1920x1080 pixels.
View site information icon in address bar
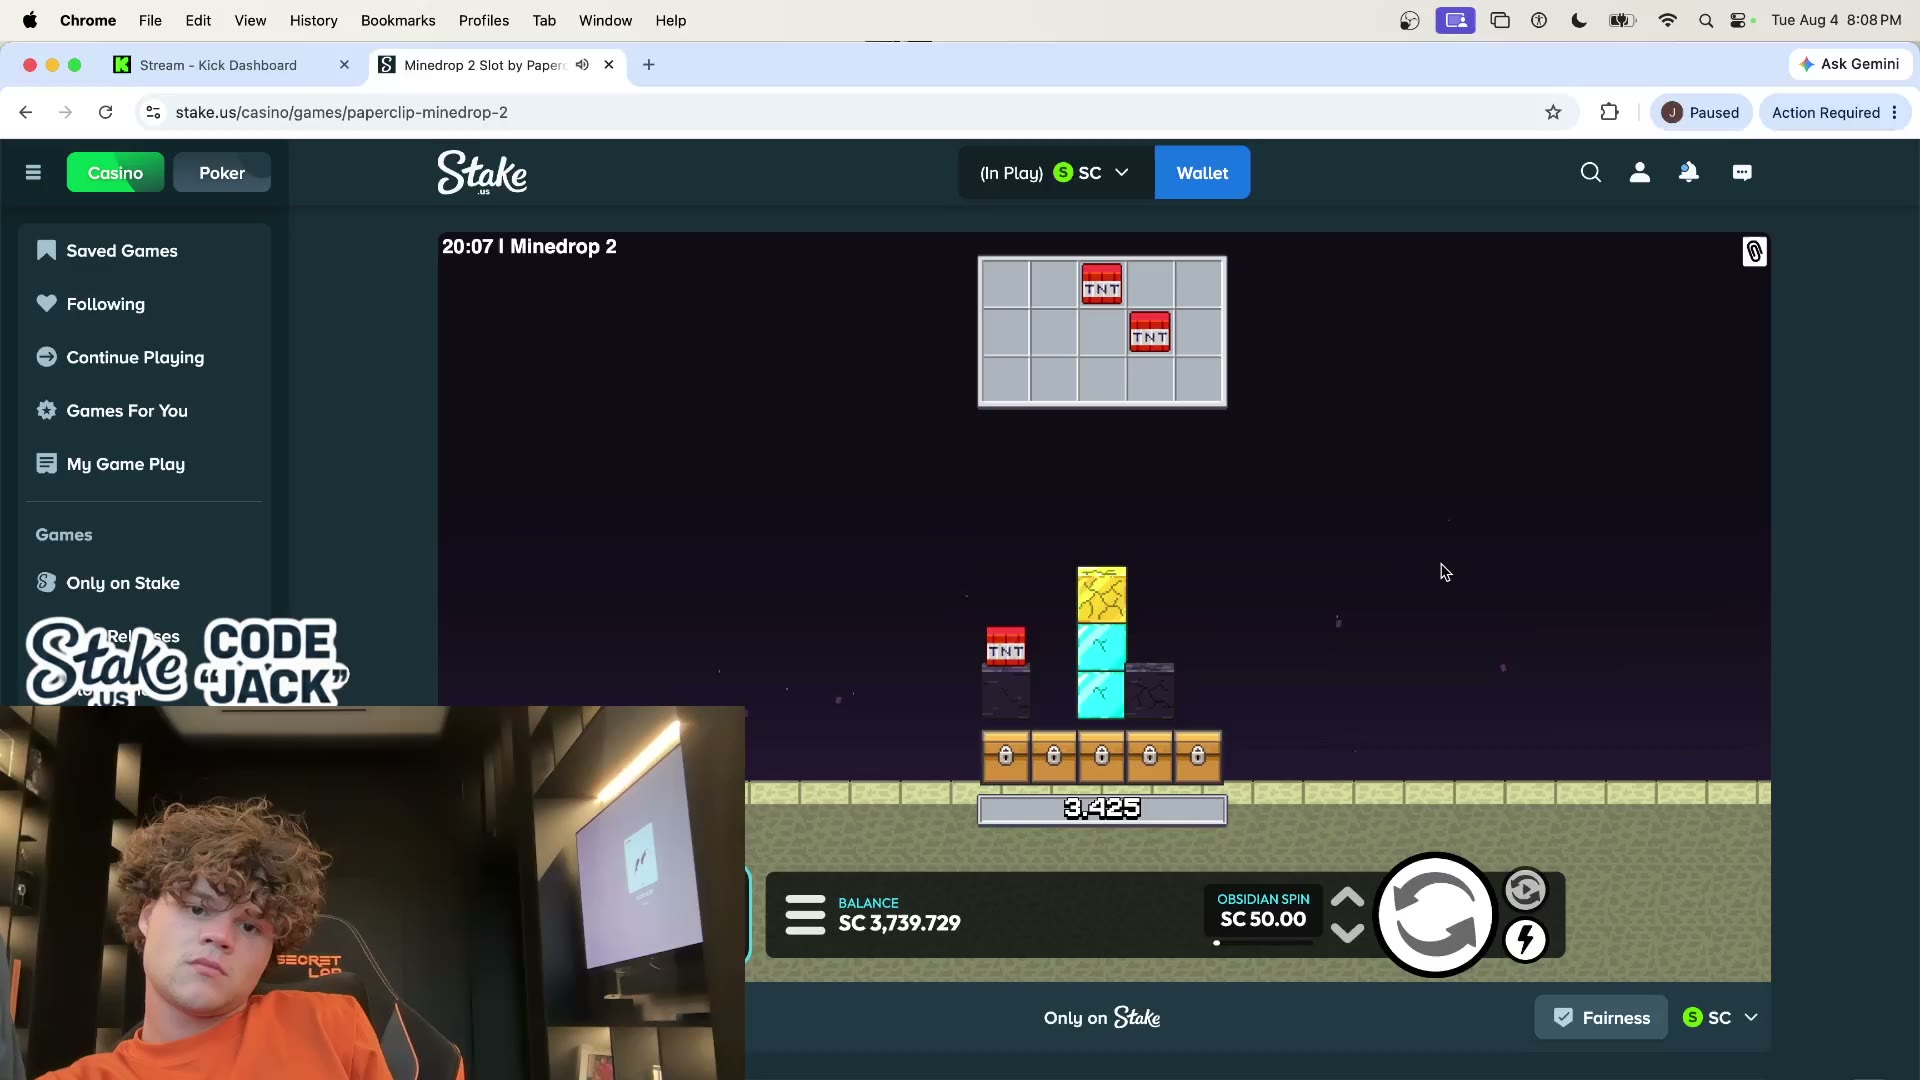point(153,112)
